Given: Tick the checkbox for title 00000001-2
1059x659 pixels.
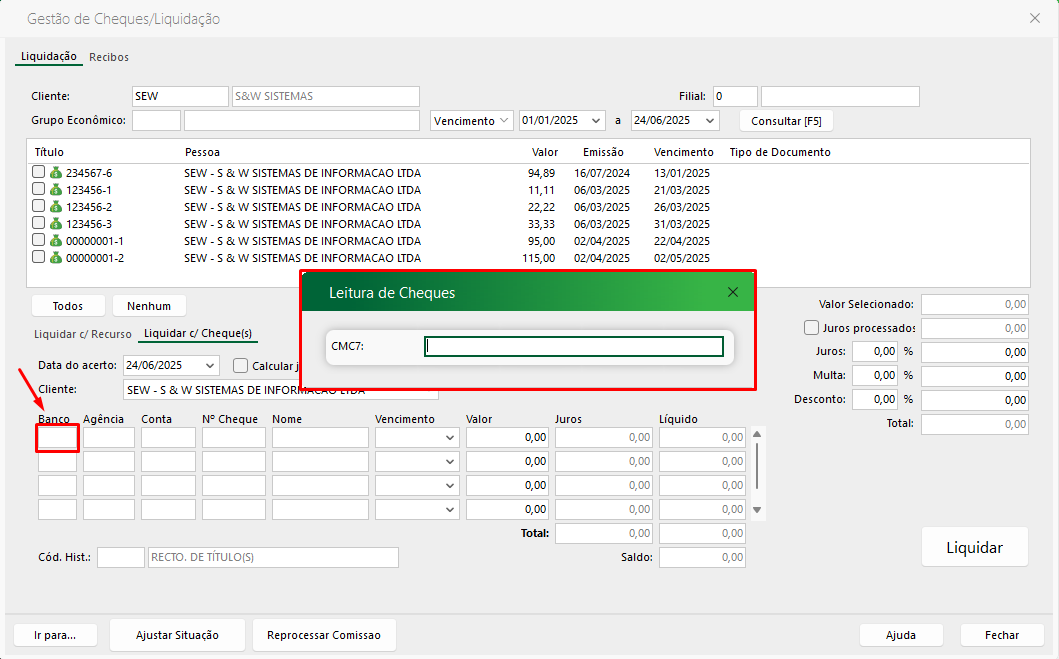Looking at the screenshot, I should pos(39,258).
